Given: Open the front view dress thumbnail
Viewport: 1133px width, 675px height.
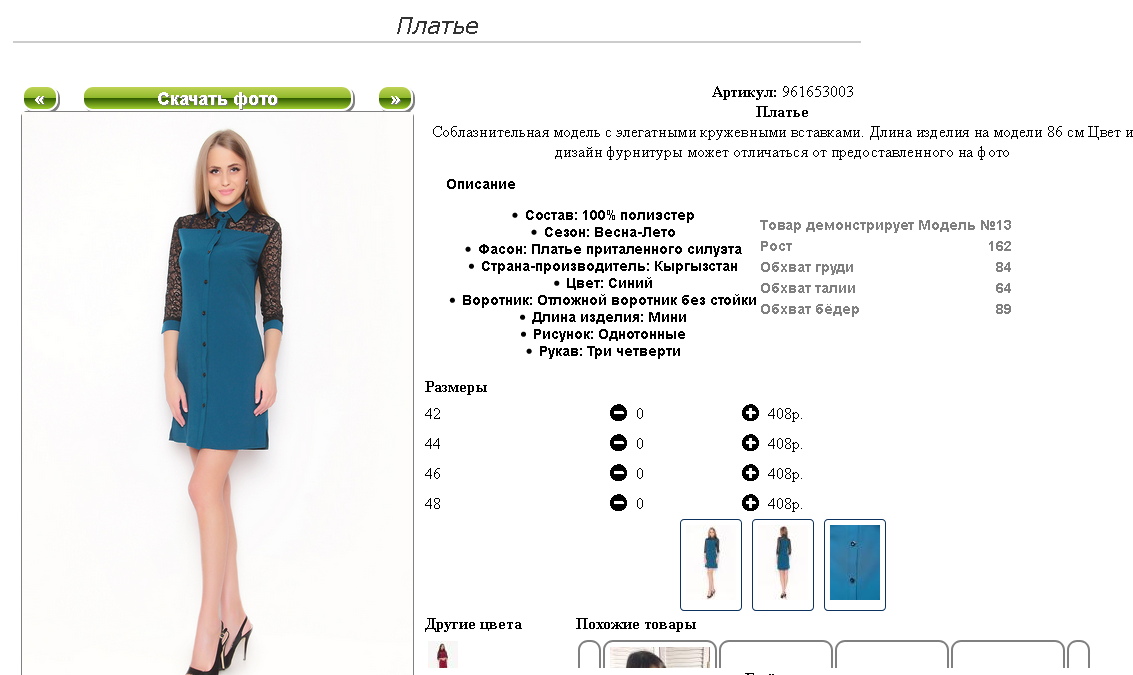Looking at the screenshot, I should [x=711, y=564].
